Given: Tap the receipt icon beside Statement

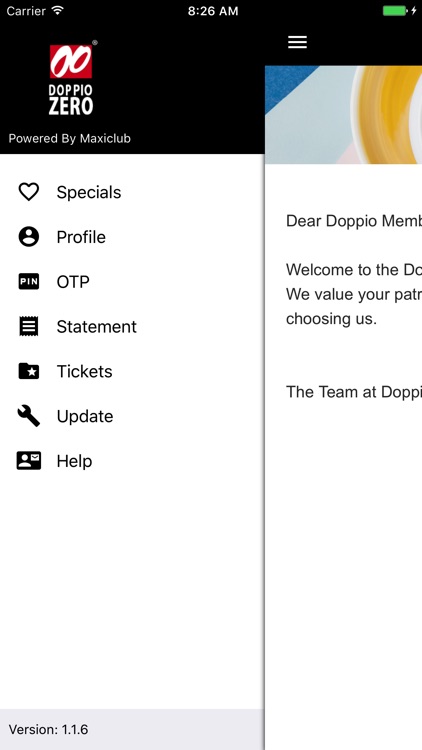Looking at the screenshot, I should pyautogui.click(x=29, y=326).
